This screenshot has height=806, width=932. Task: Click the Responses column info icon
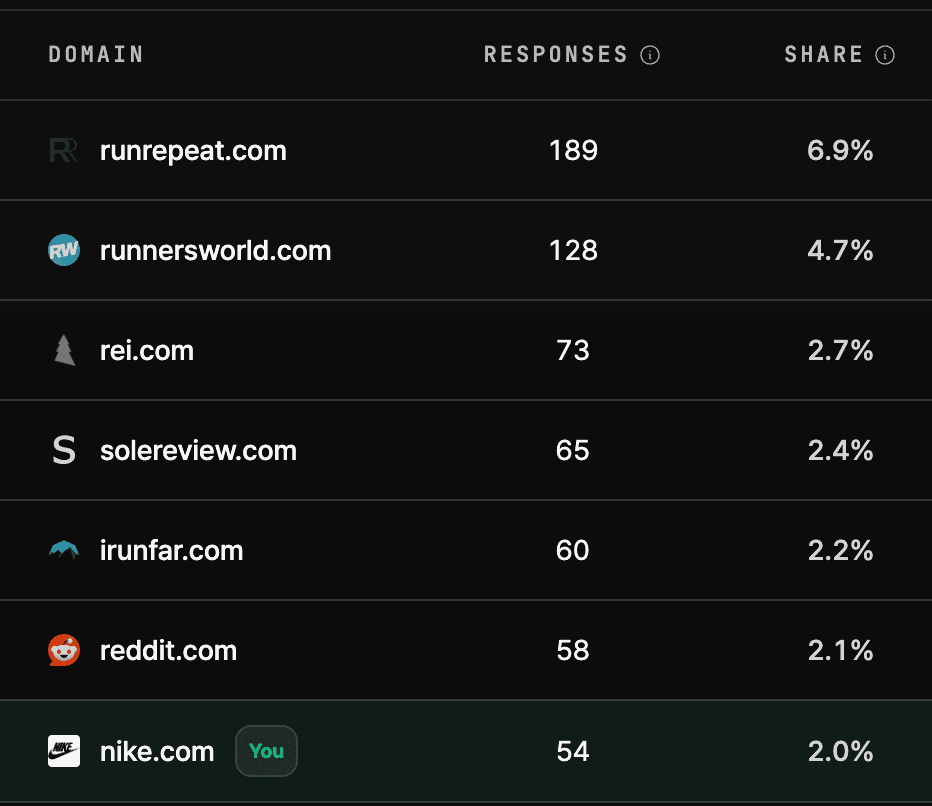650,55
